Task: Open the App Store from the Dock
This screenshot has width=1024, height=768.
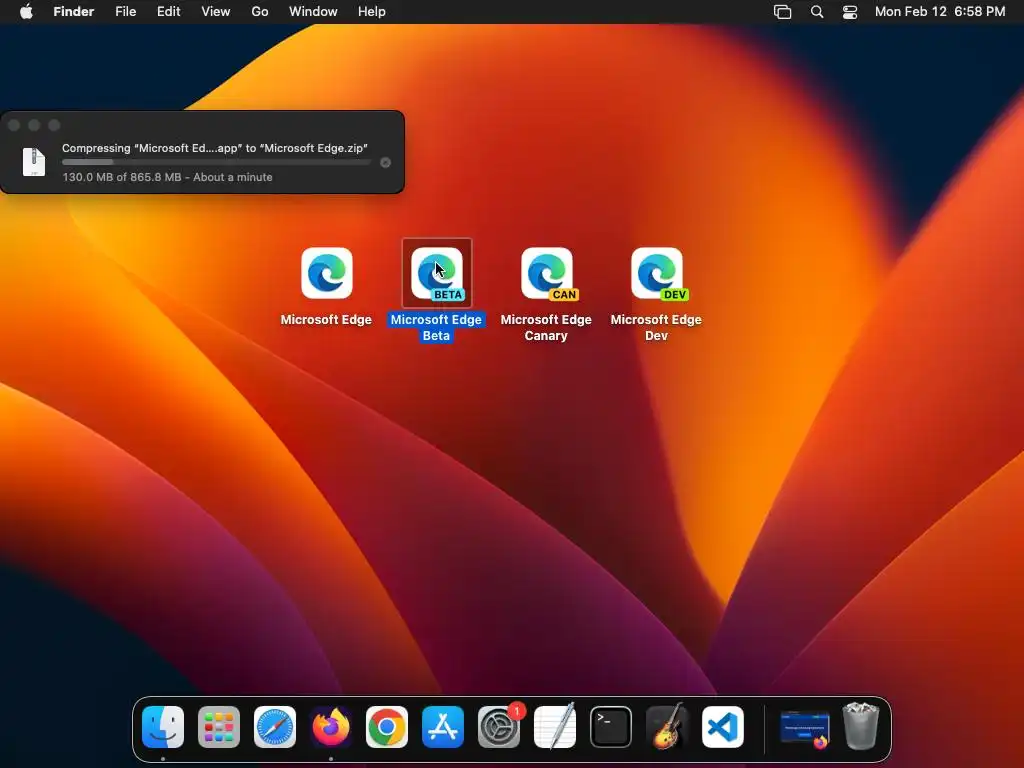Action: pyautogui.click(x=443, y=727)
